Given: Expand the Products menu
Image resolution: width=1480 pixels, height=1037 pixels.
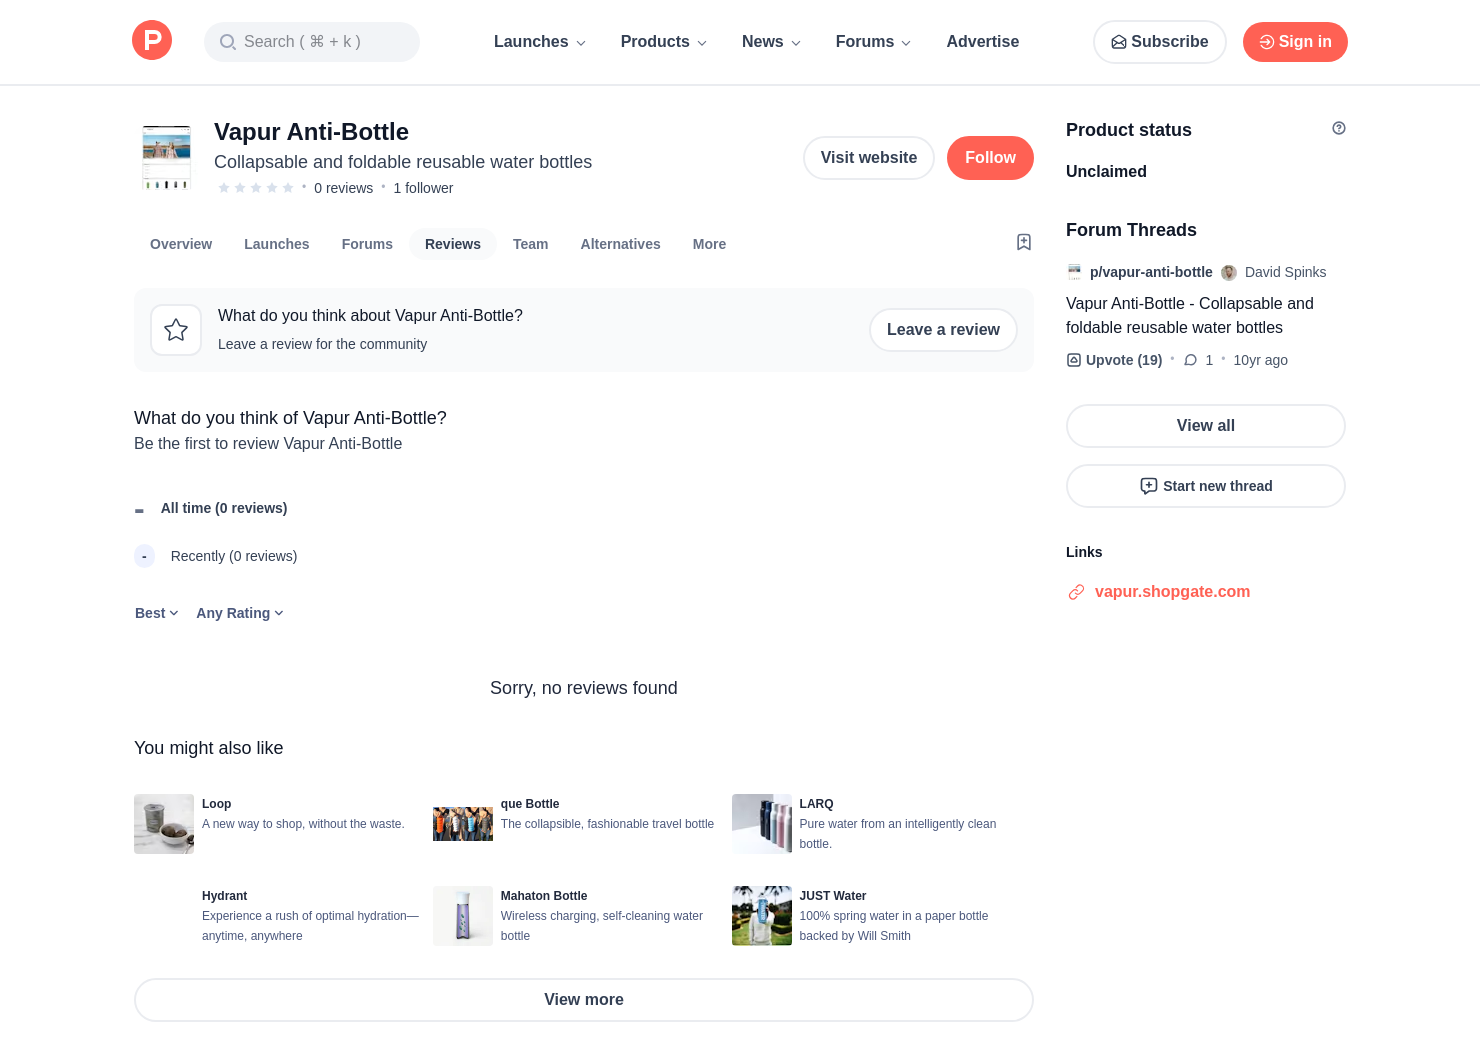Looking at the screenshot, I should (x=664, y=42).
